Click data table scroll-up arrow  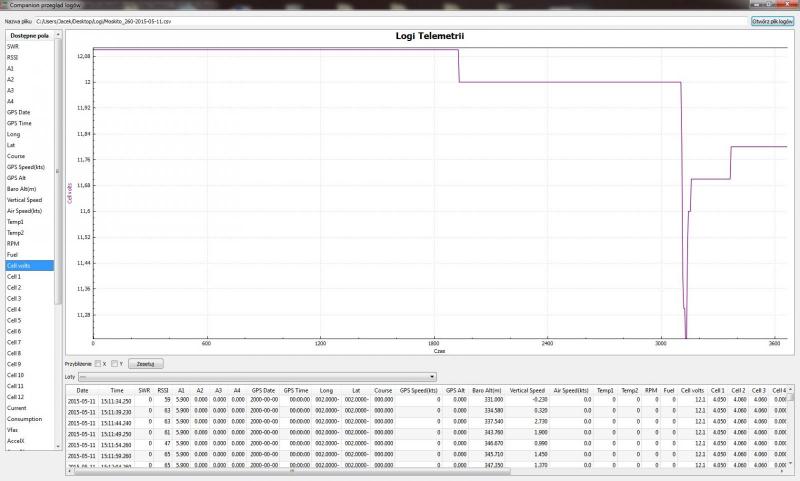pos(791,389)
